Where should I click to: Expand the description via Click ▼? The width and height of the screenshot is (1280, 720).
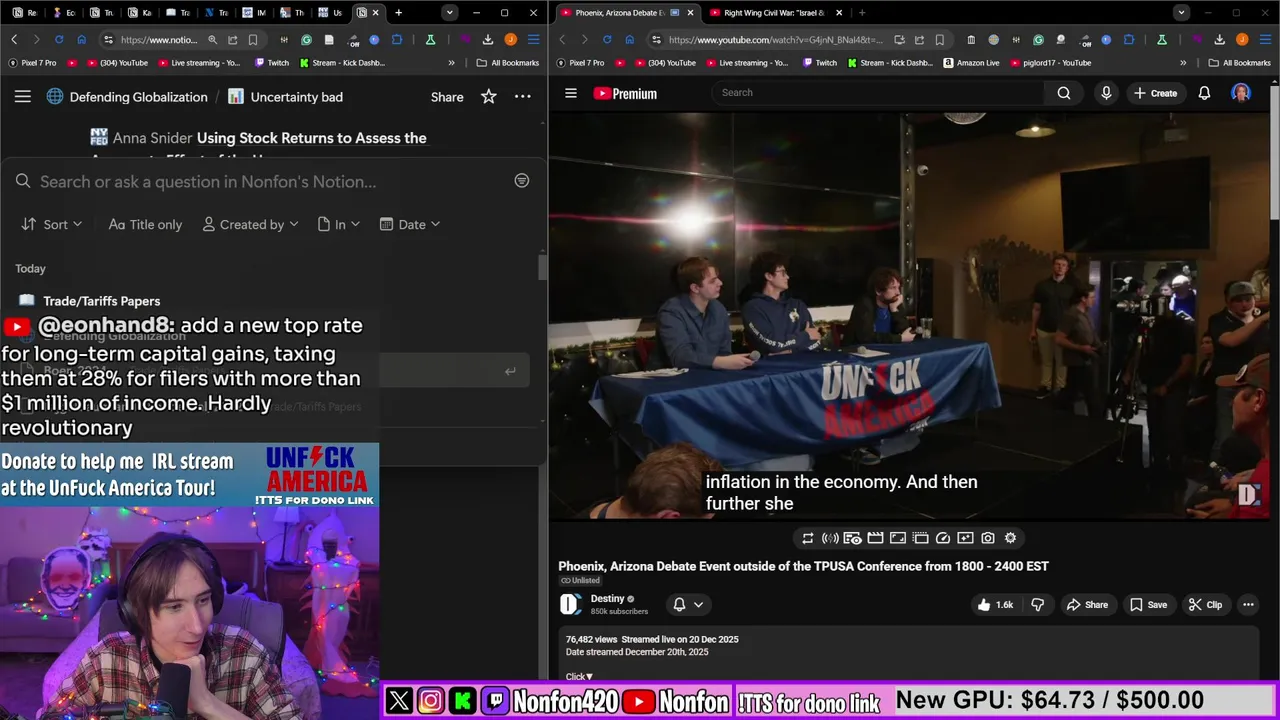click(579, 676)
